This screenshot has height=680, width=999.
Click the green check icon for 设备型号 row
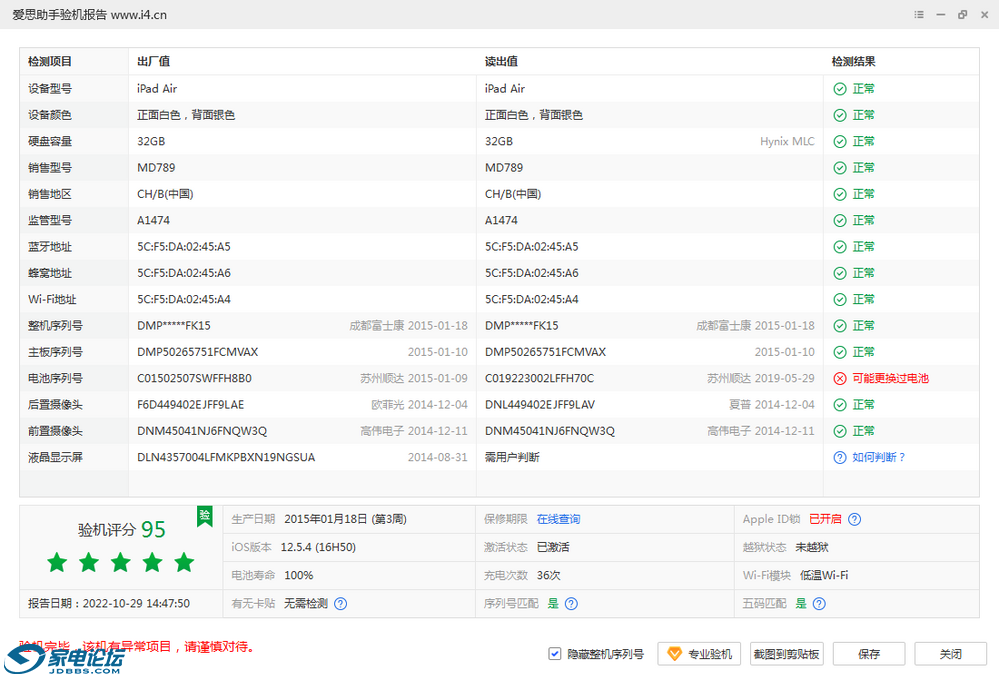840,89
